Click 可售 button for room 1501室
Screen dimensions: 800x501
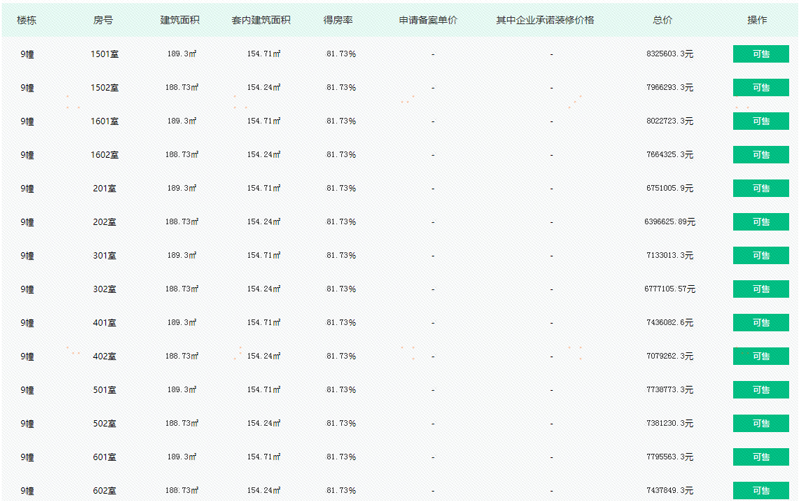(760, 54)
